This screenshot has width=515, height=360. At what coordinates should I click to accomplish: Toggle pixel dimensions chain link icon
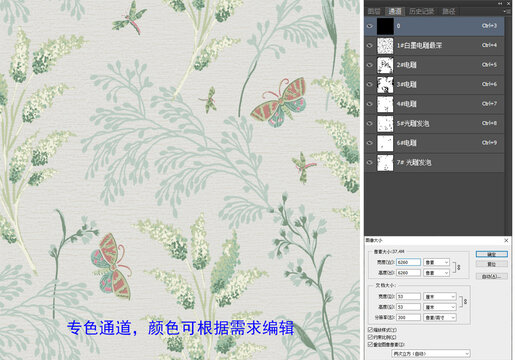tap(458, 267)
